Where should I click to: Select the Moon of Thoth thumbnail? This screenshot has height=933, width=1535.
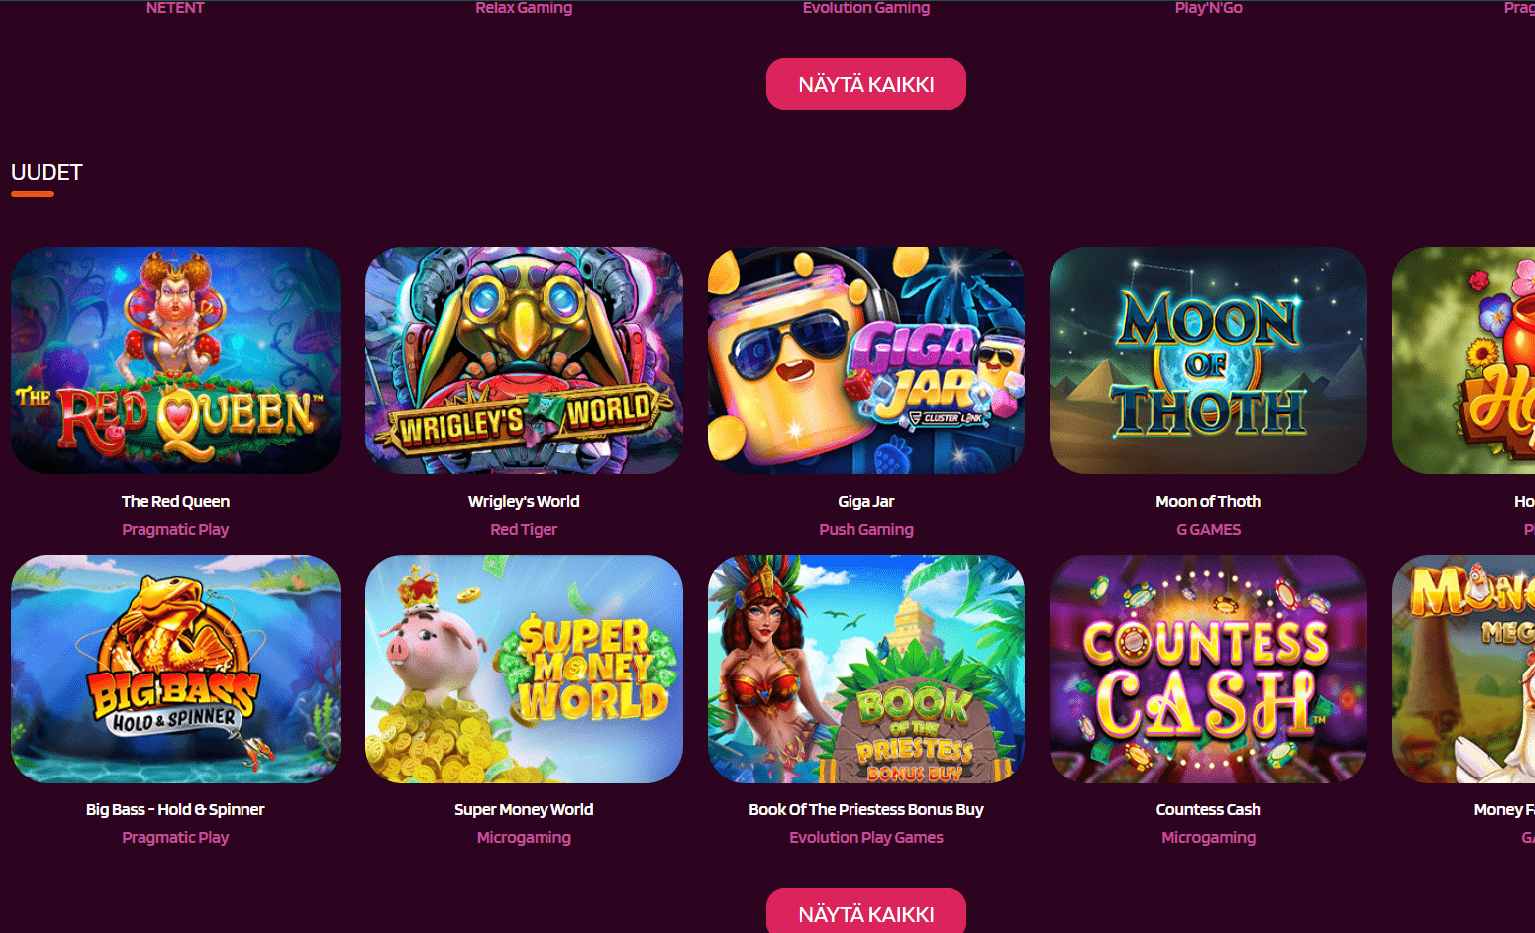point(1208,360)
